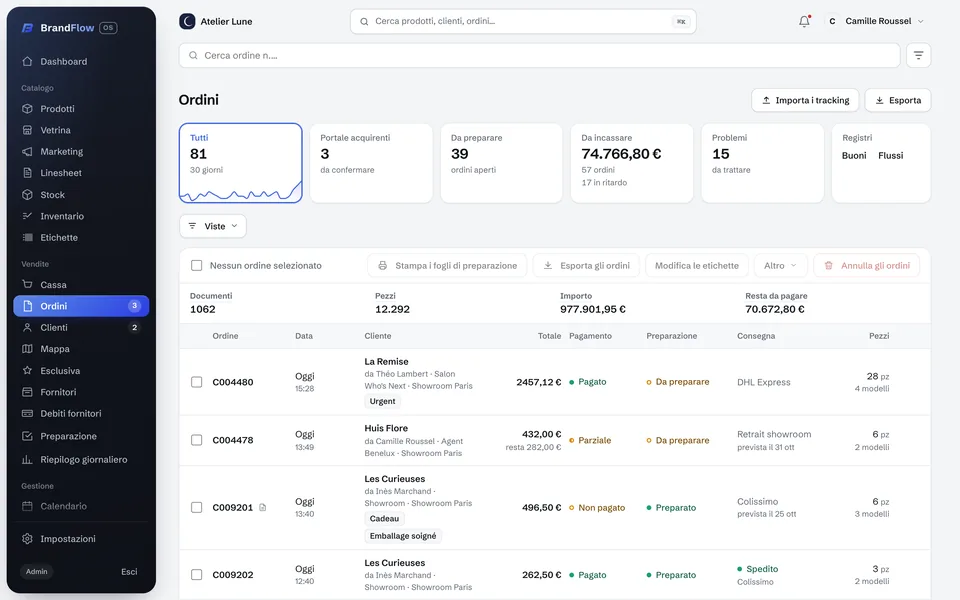Screen dimensions: 960x600
Task: Click the Esclusiva star icon
Action: tap(27, 370)
